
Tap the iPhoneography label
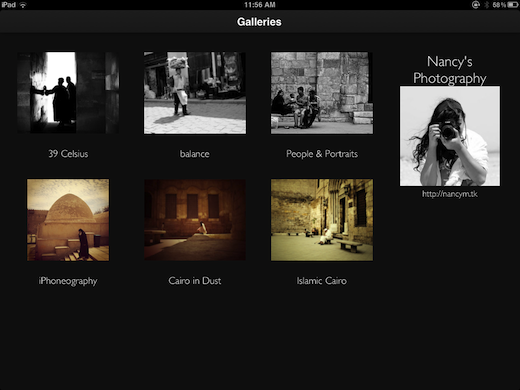click(x=68, y=281)
